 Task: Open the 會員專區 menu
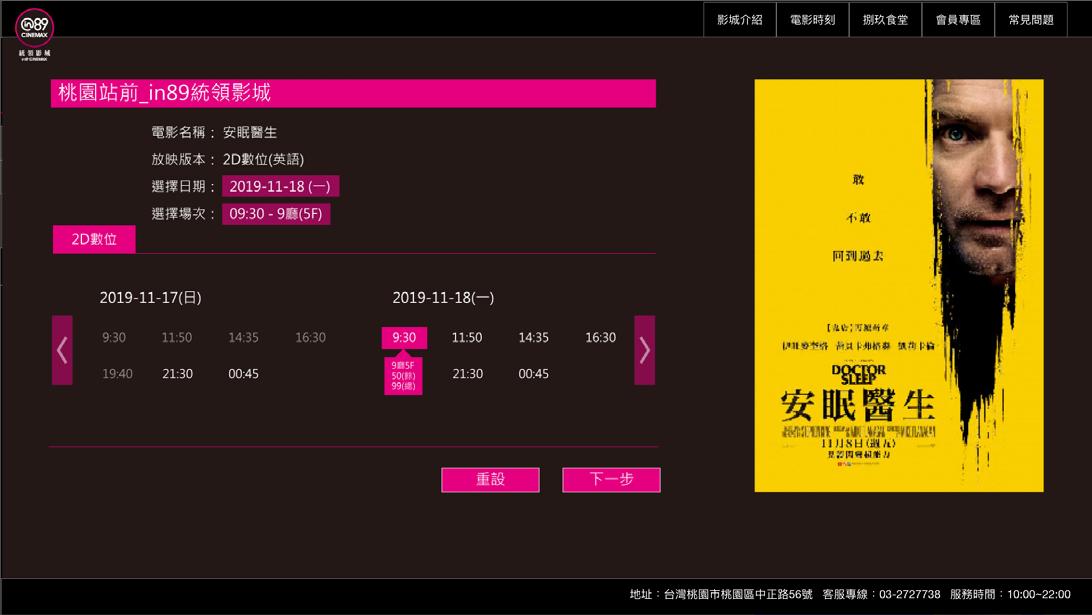(958, 20)
